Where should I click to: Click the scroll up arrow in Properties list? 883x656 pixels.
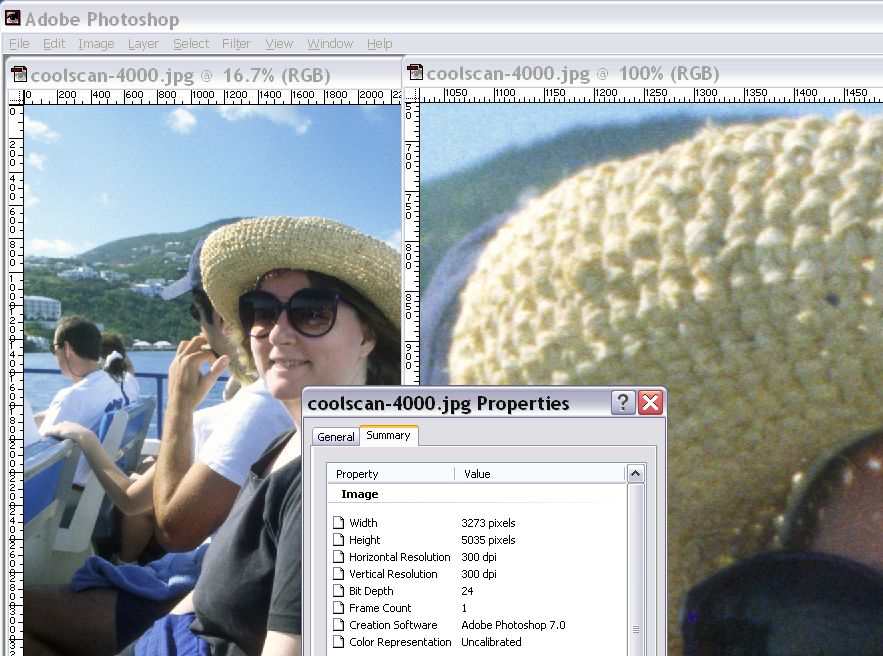635,474
